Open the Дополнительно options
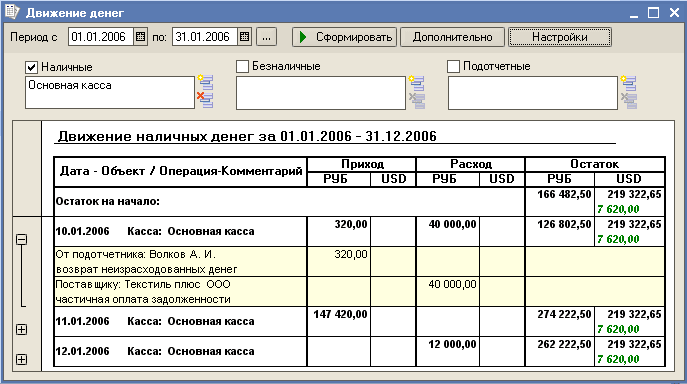The image size is (687, 384). pyautogui.click(x=452, y=37)
